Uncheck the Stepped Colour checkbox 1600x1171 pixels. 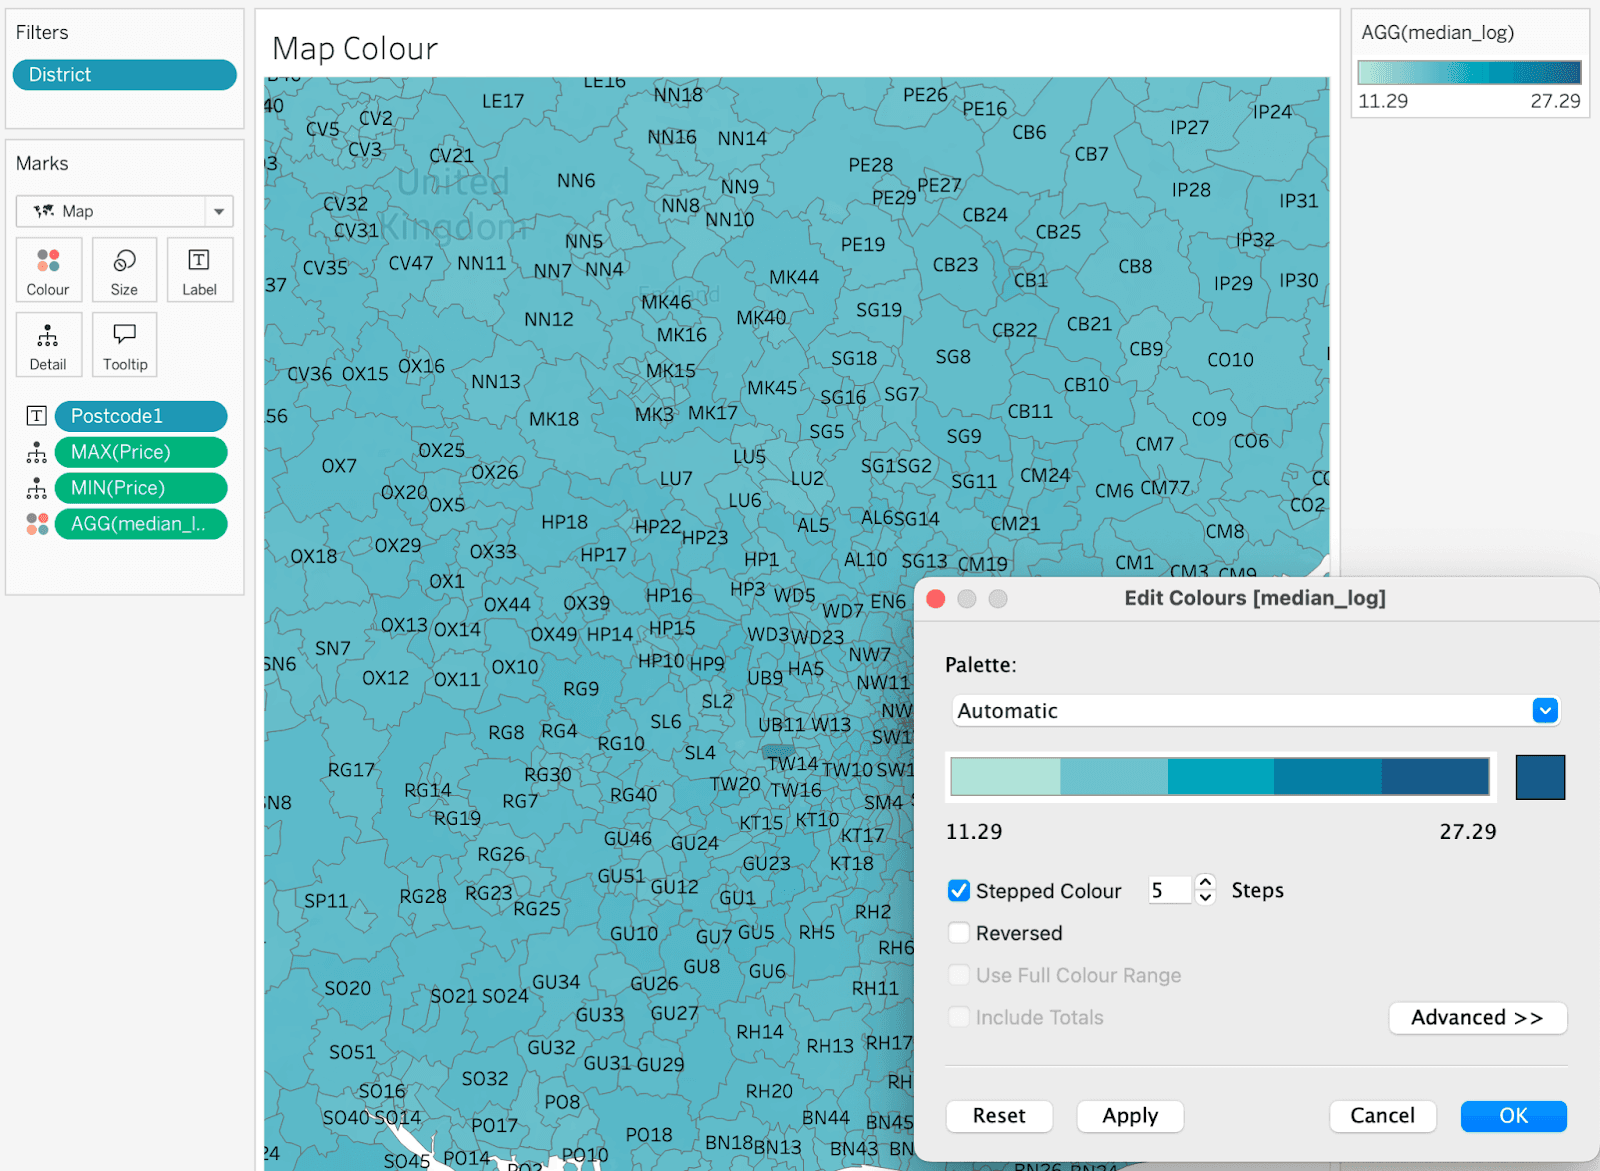[x=959, y=891]
